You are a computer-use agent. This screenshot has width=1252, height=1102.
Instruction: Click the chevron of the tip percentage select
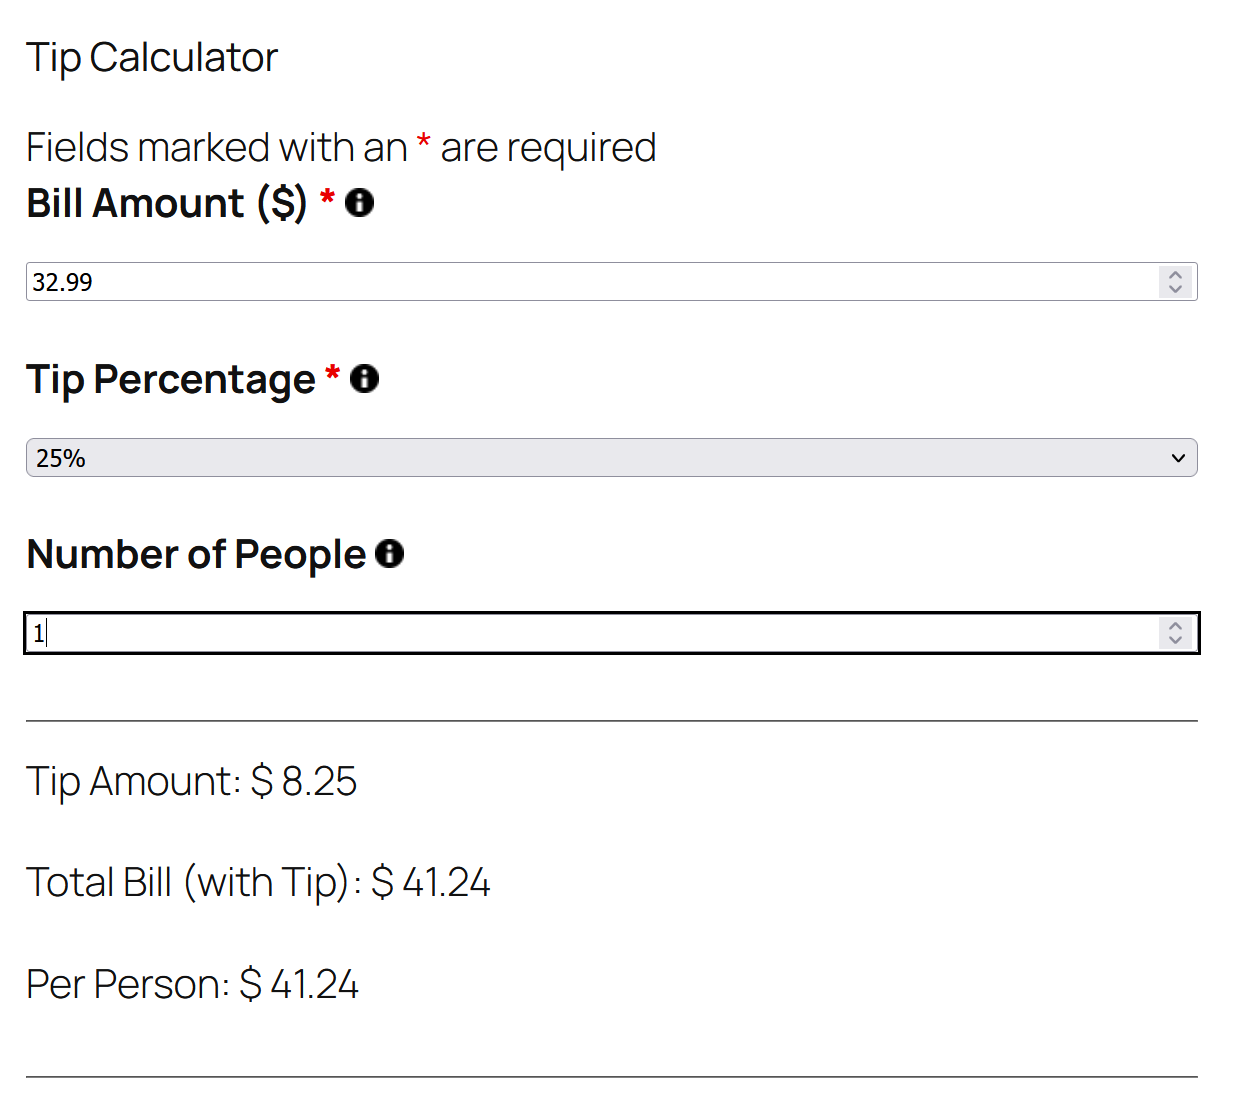click(x=1178, y=458)
